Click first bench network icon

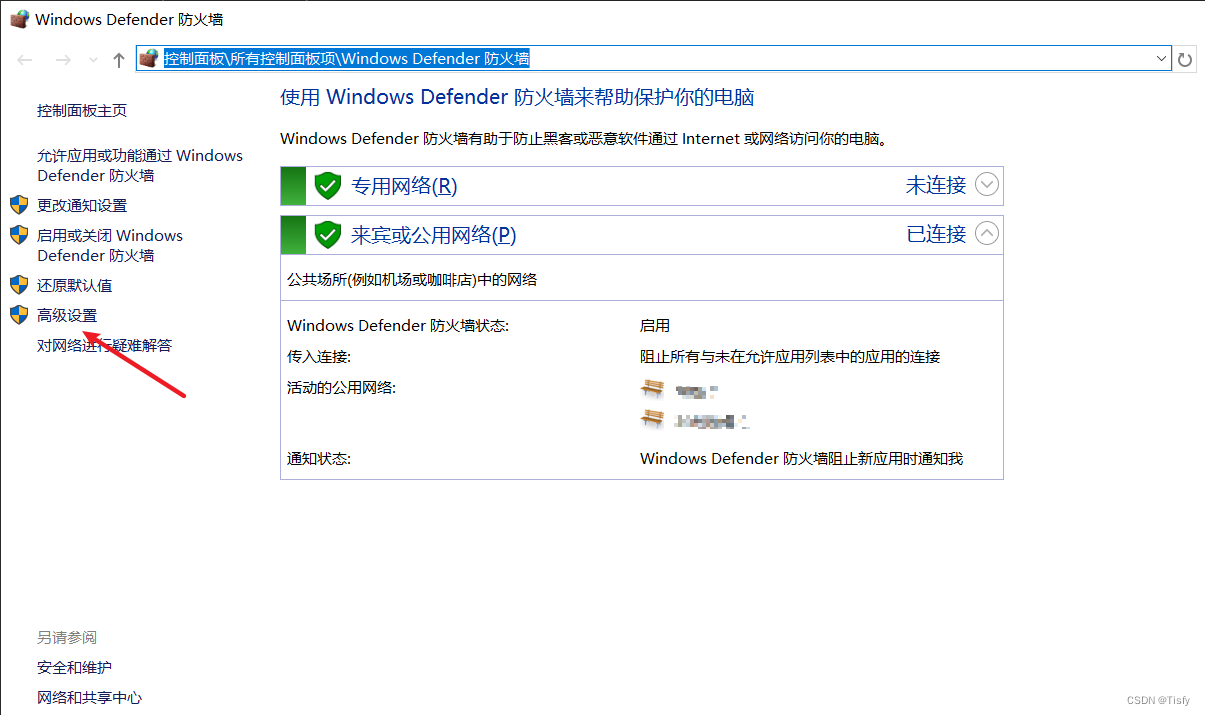coord(652,388)
